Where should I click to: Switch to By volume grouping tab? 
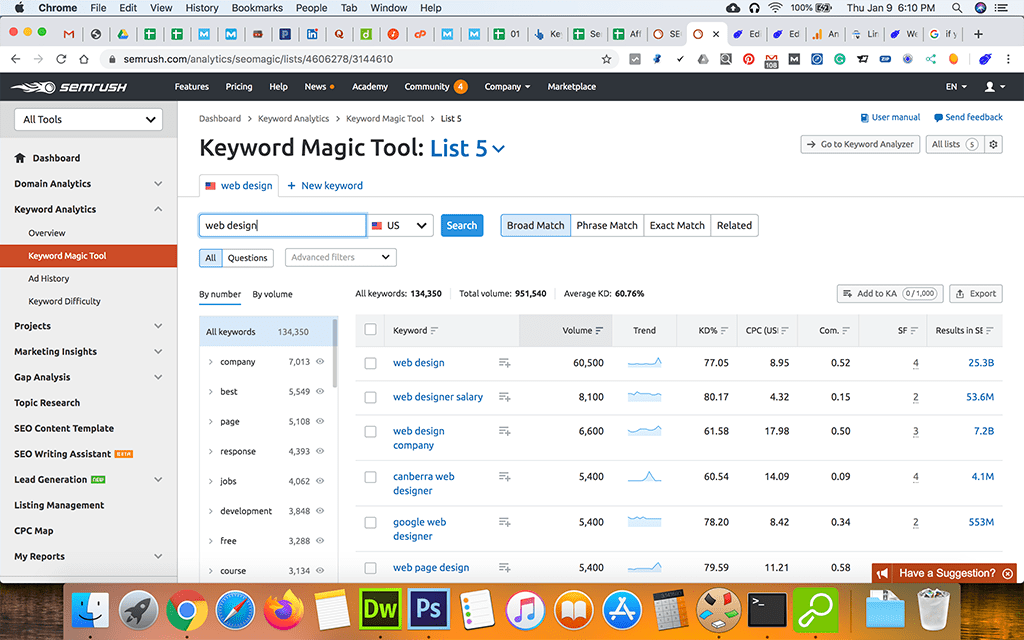point(272,295)
